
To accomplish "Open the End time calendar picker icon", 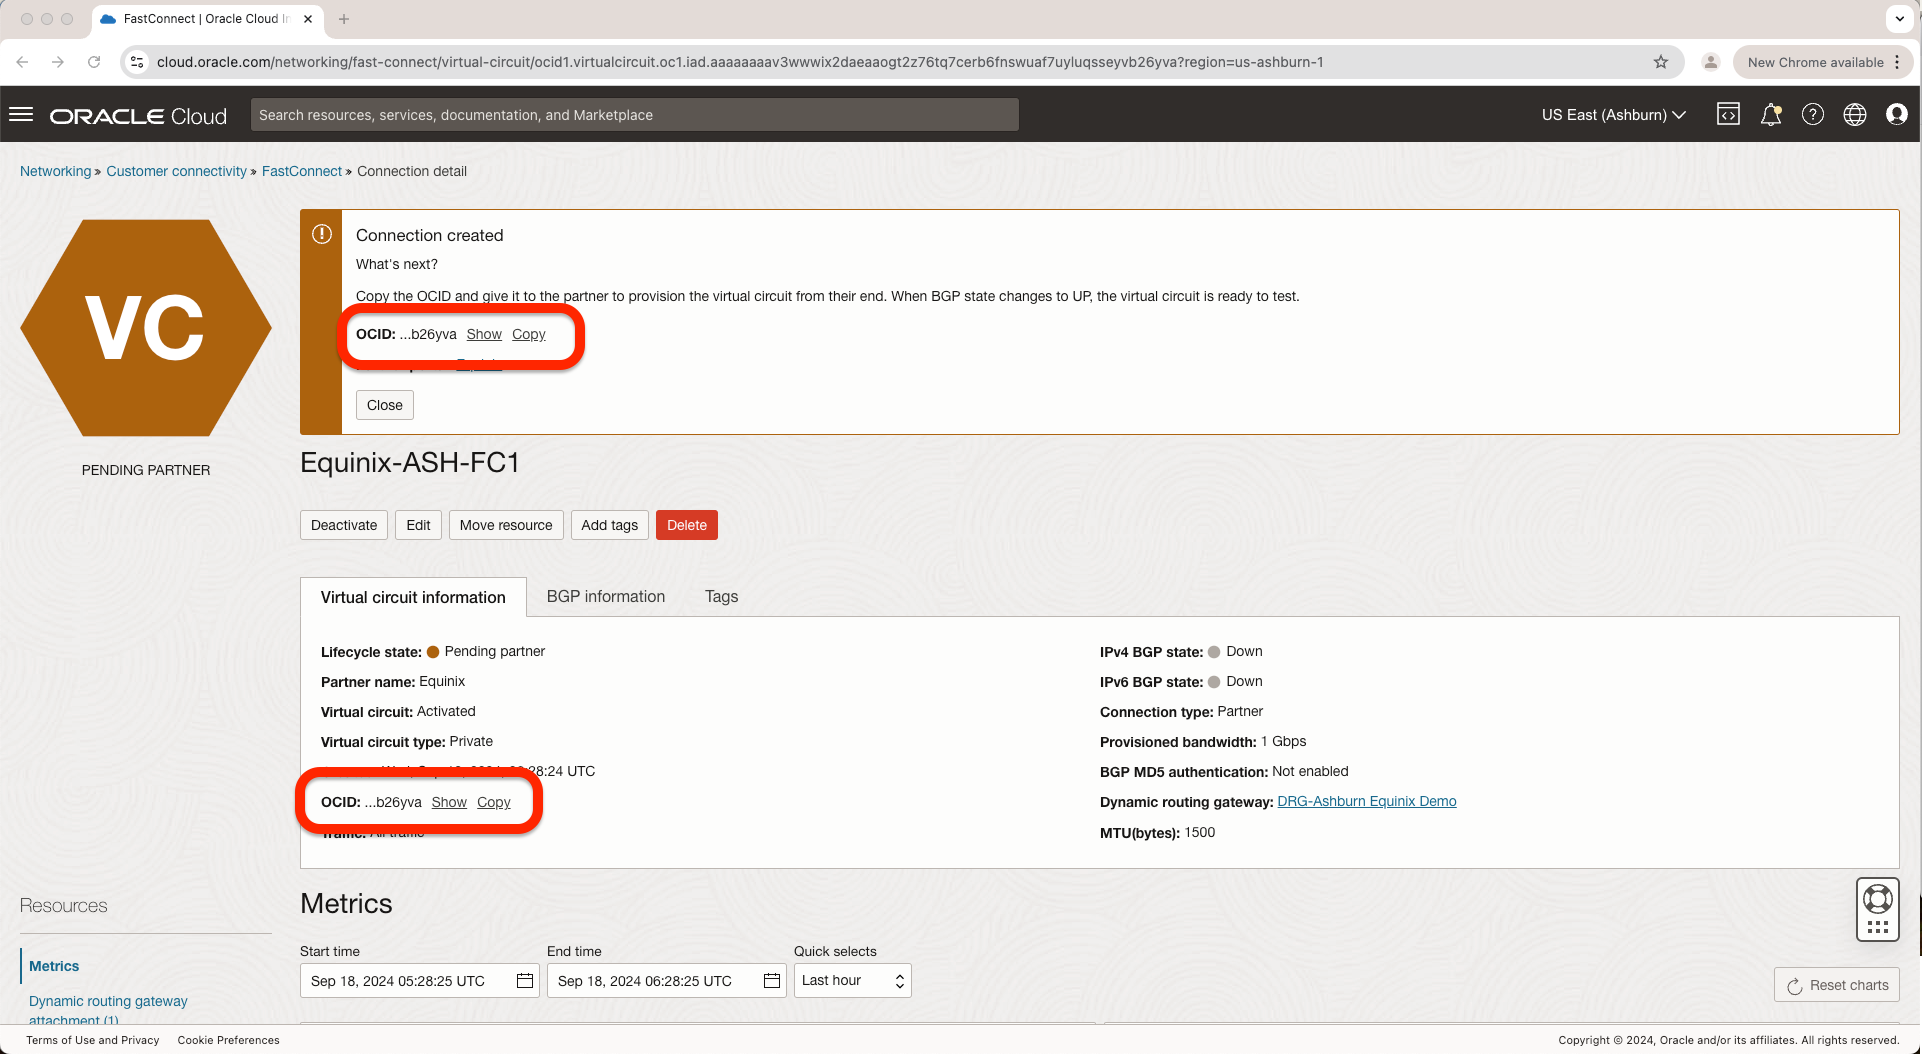I will point(772,981).
